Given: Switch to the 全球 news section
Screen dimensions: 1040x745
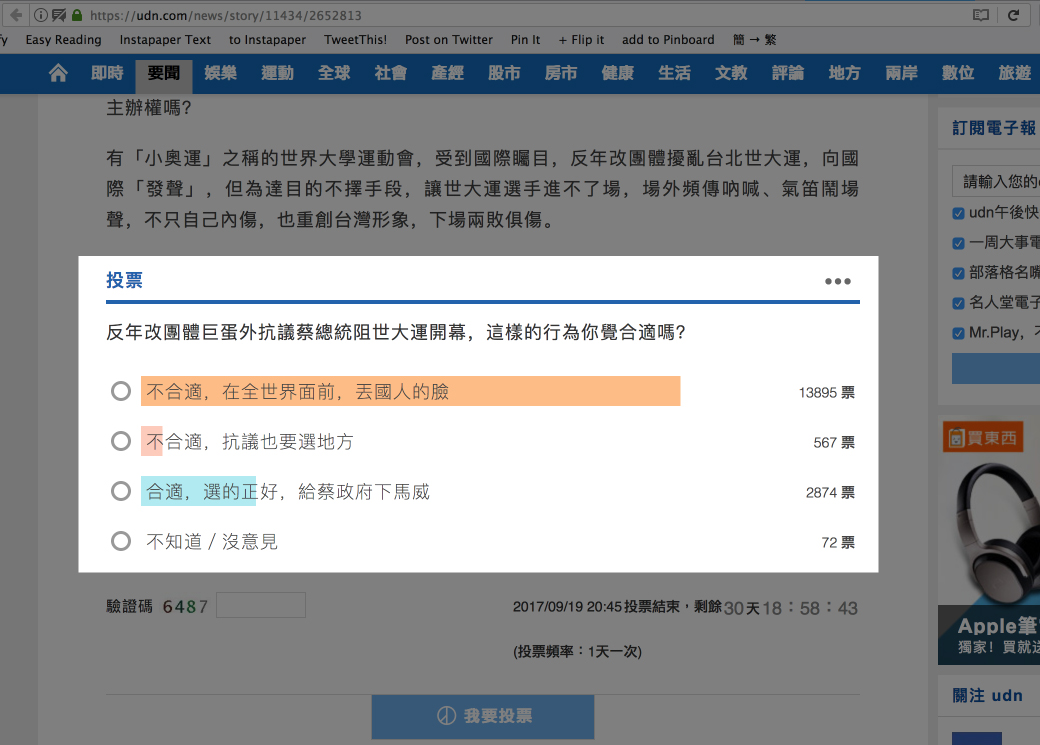Looking at the screenshot, I should (x=334, y=73).
